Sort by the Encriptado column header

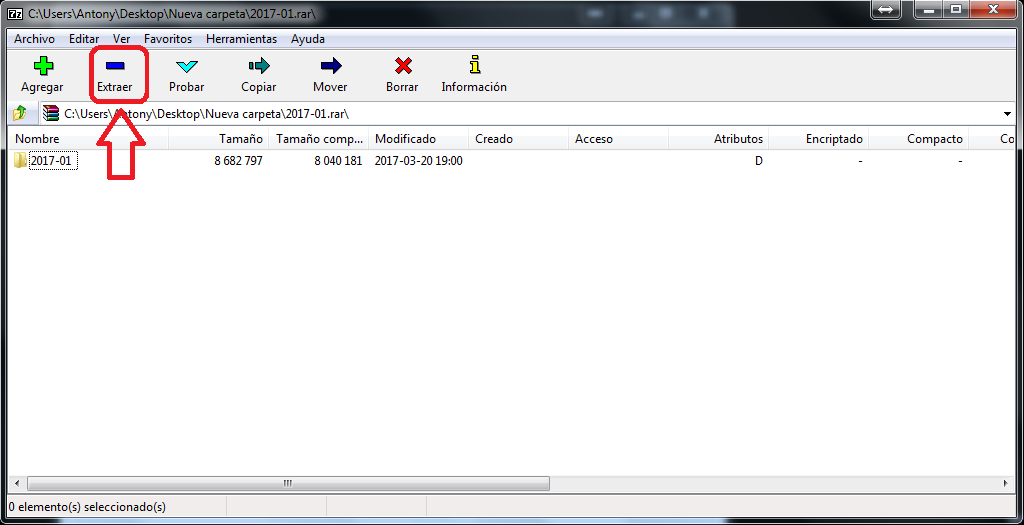818,139
